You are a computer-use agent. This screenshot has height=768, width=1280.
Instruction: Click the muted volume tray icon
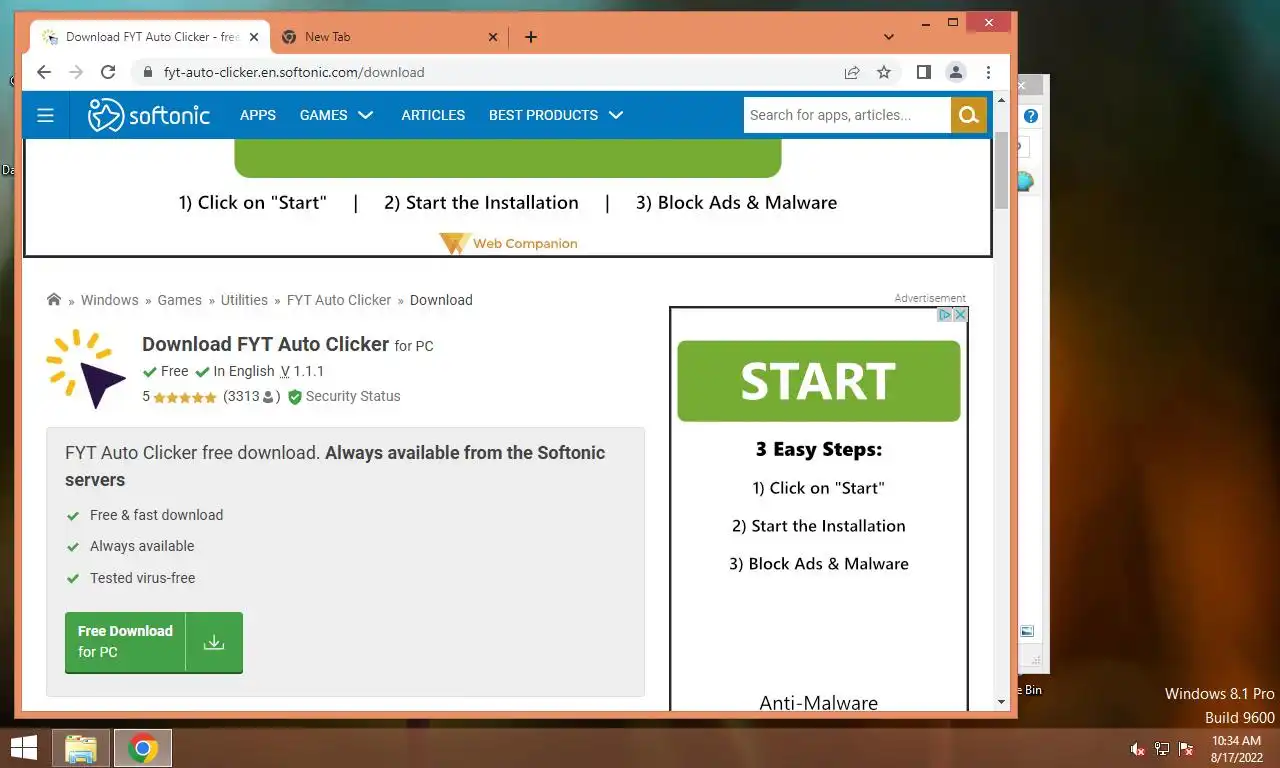(1137, 749)
